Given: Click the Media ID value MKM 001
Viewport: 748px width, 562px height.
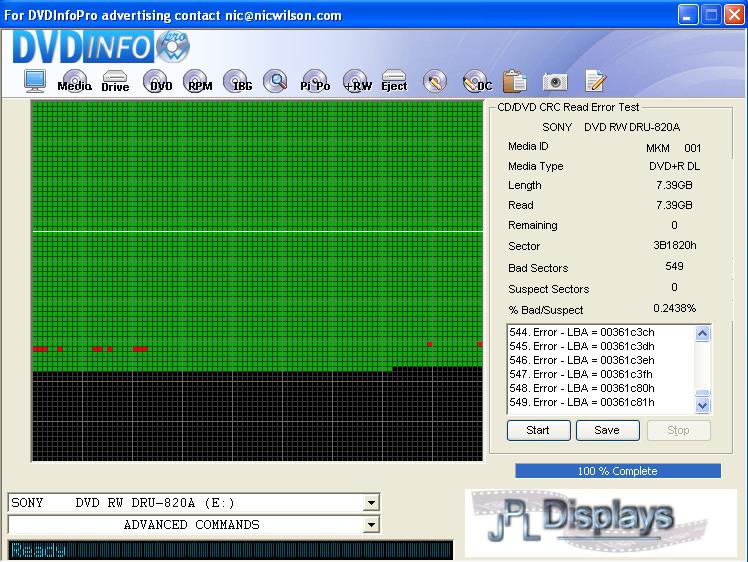Looking at the screenshot, I should [674, 148].
